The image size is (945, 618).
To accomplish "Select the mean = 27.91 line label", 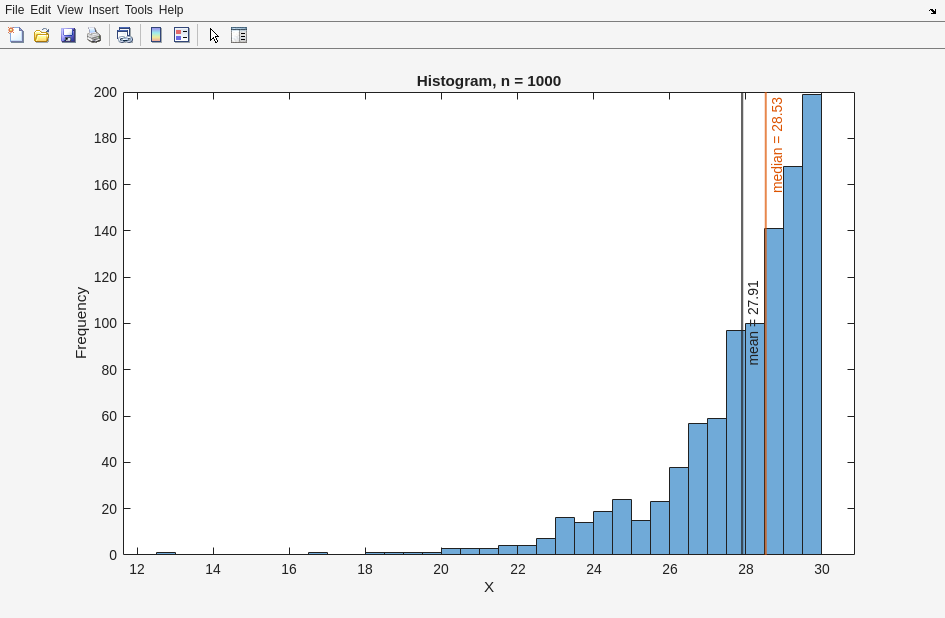I will click(x=753, y=322).
